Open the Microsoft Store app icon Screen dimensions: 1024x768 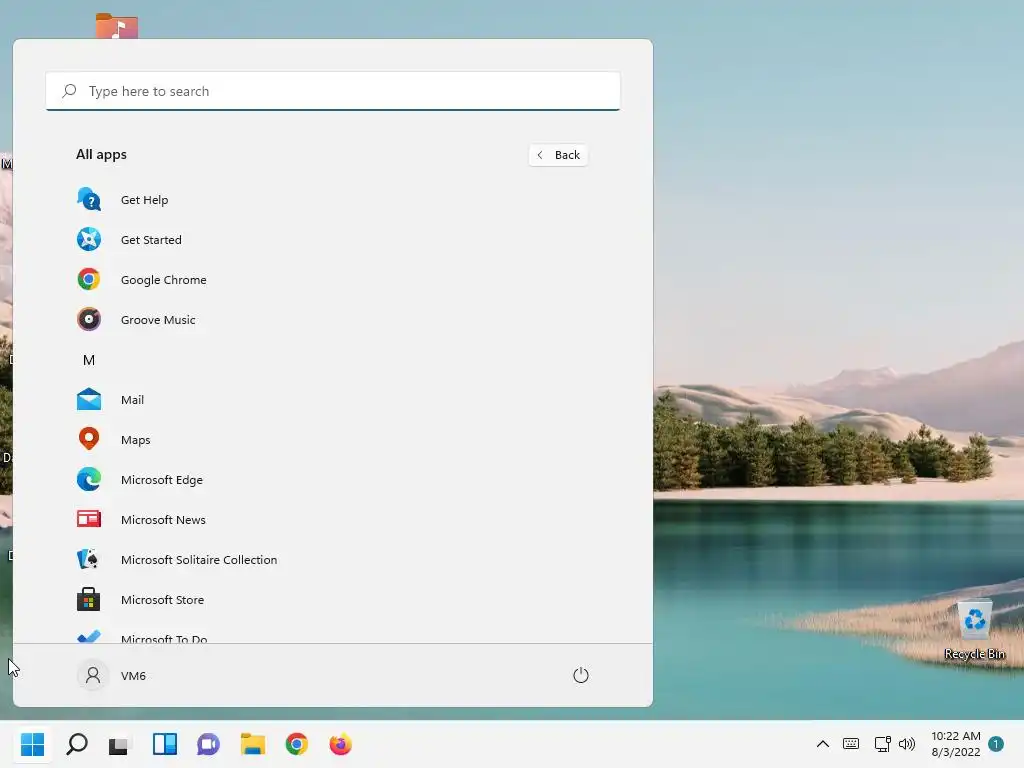(x=89, y=599)
